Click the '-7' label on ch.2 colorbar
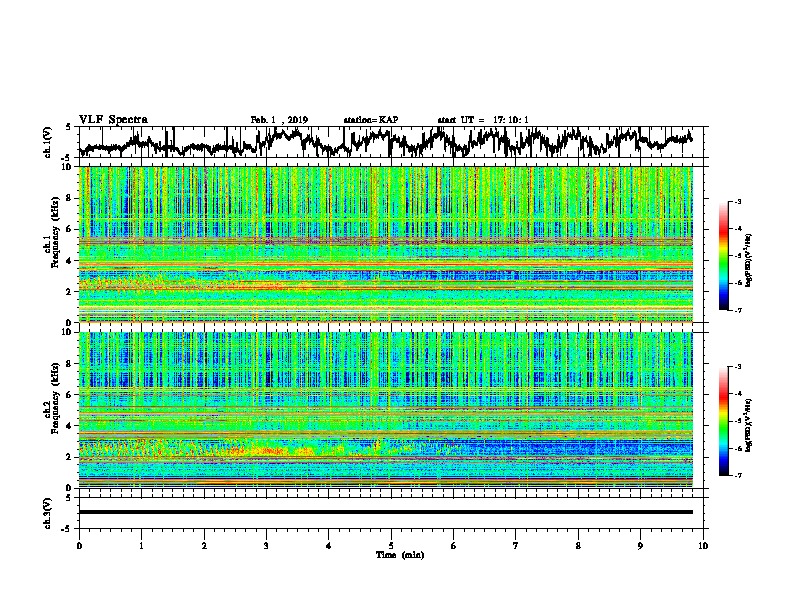This screenshot has width=792, height=612. pyautogui.click(x=737, y=475)
